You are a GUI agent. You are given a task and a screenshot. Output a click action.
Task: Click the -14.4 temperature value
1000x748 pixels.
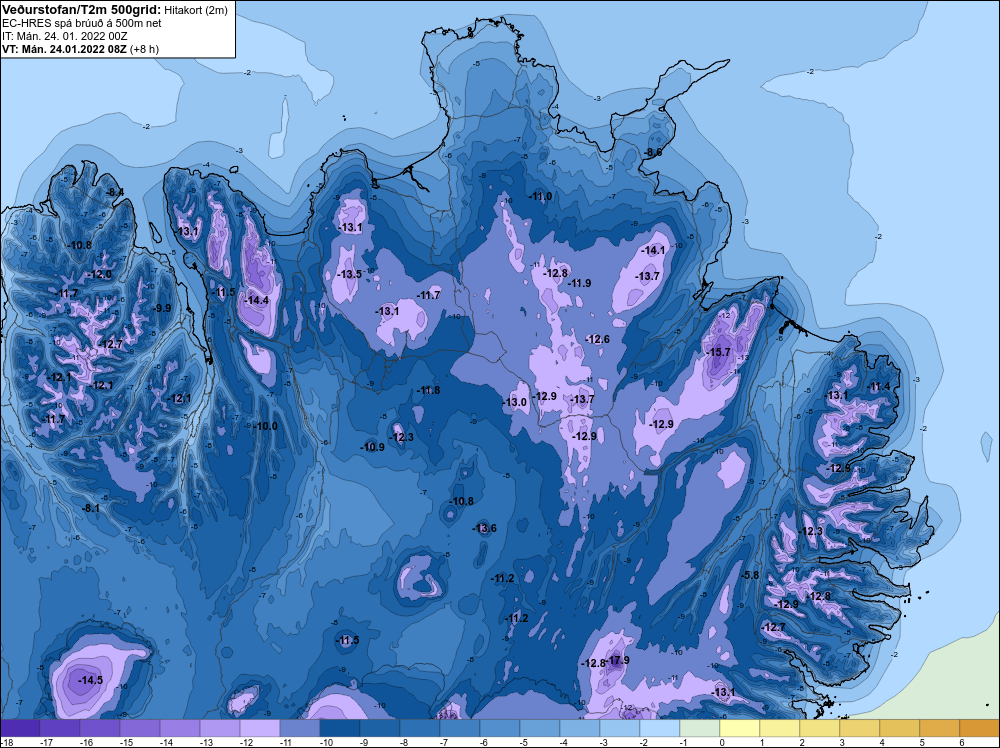pos(256,300)
